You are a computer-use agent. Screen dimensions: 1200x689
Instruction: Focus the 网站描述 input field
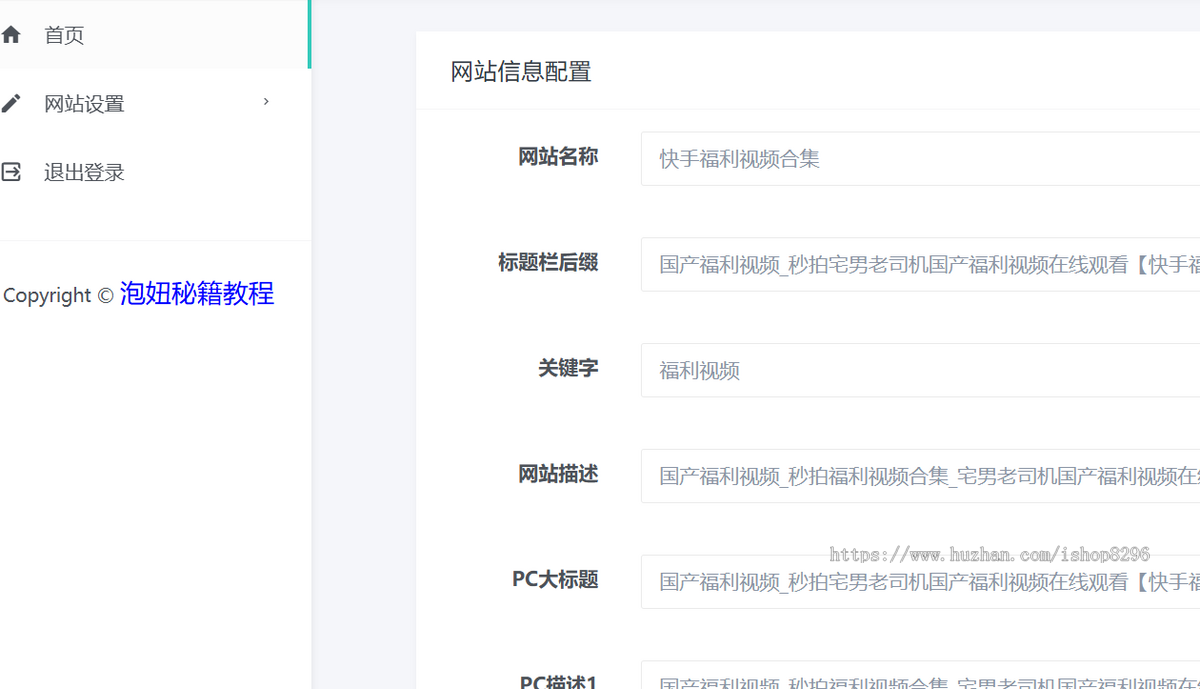pos(920,476)
